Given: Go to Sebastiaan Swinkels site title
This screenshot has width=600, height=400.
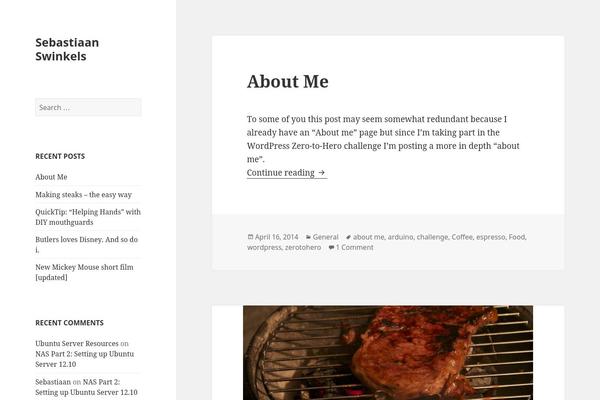Looking at the screenshot, I should click(x=67, y=49).
